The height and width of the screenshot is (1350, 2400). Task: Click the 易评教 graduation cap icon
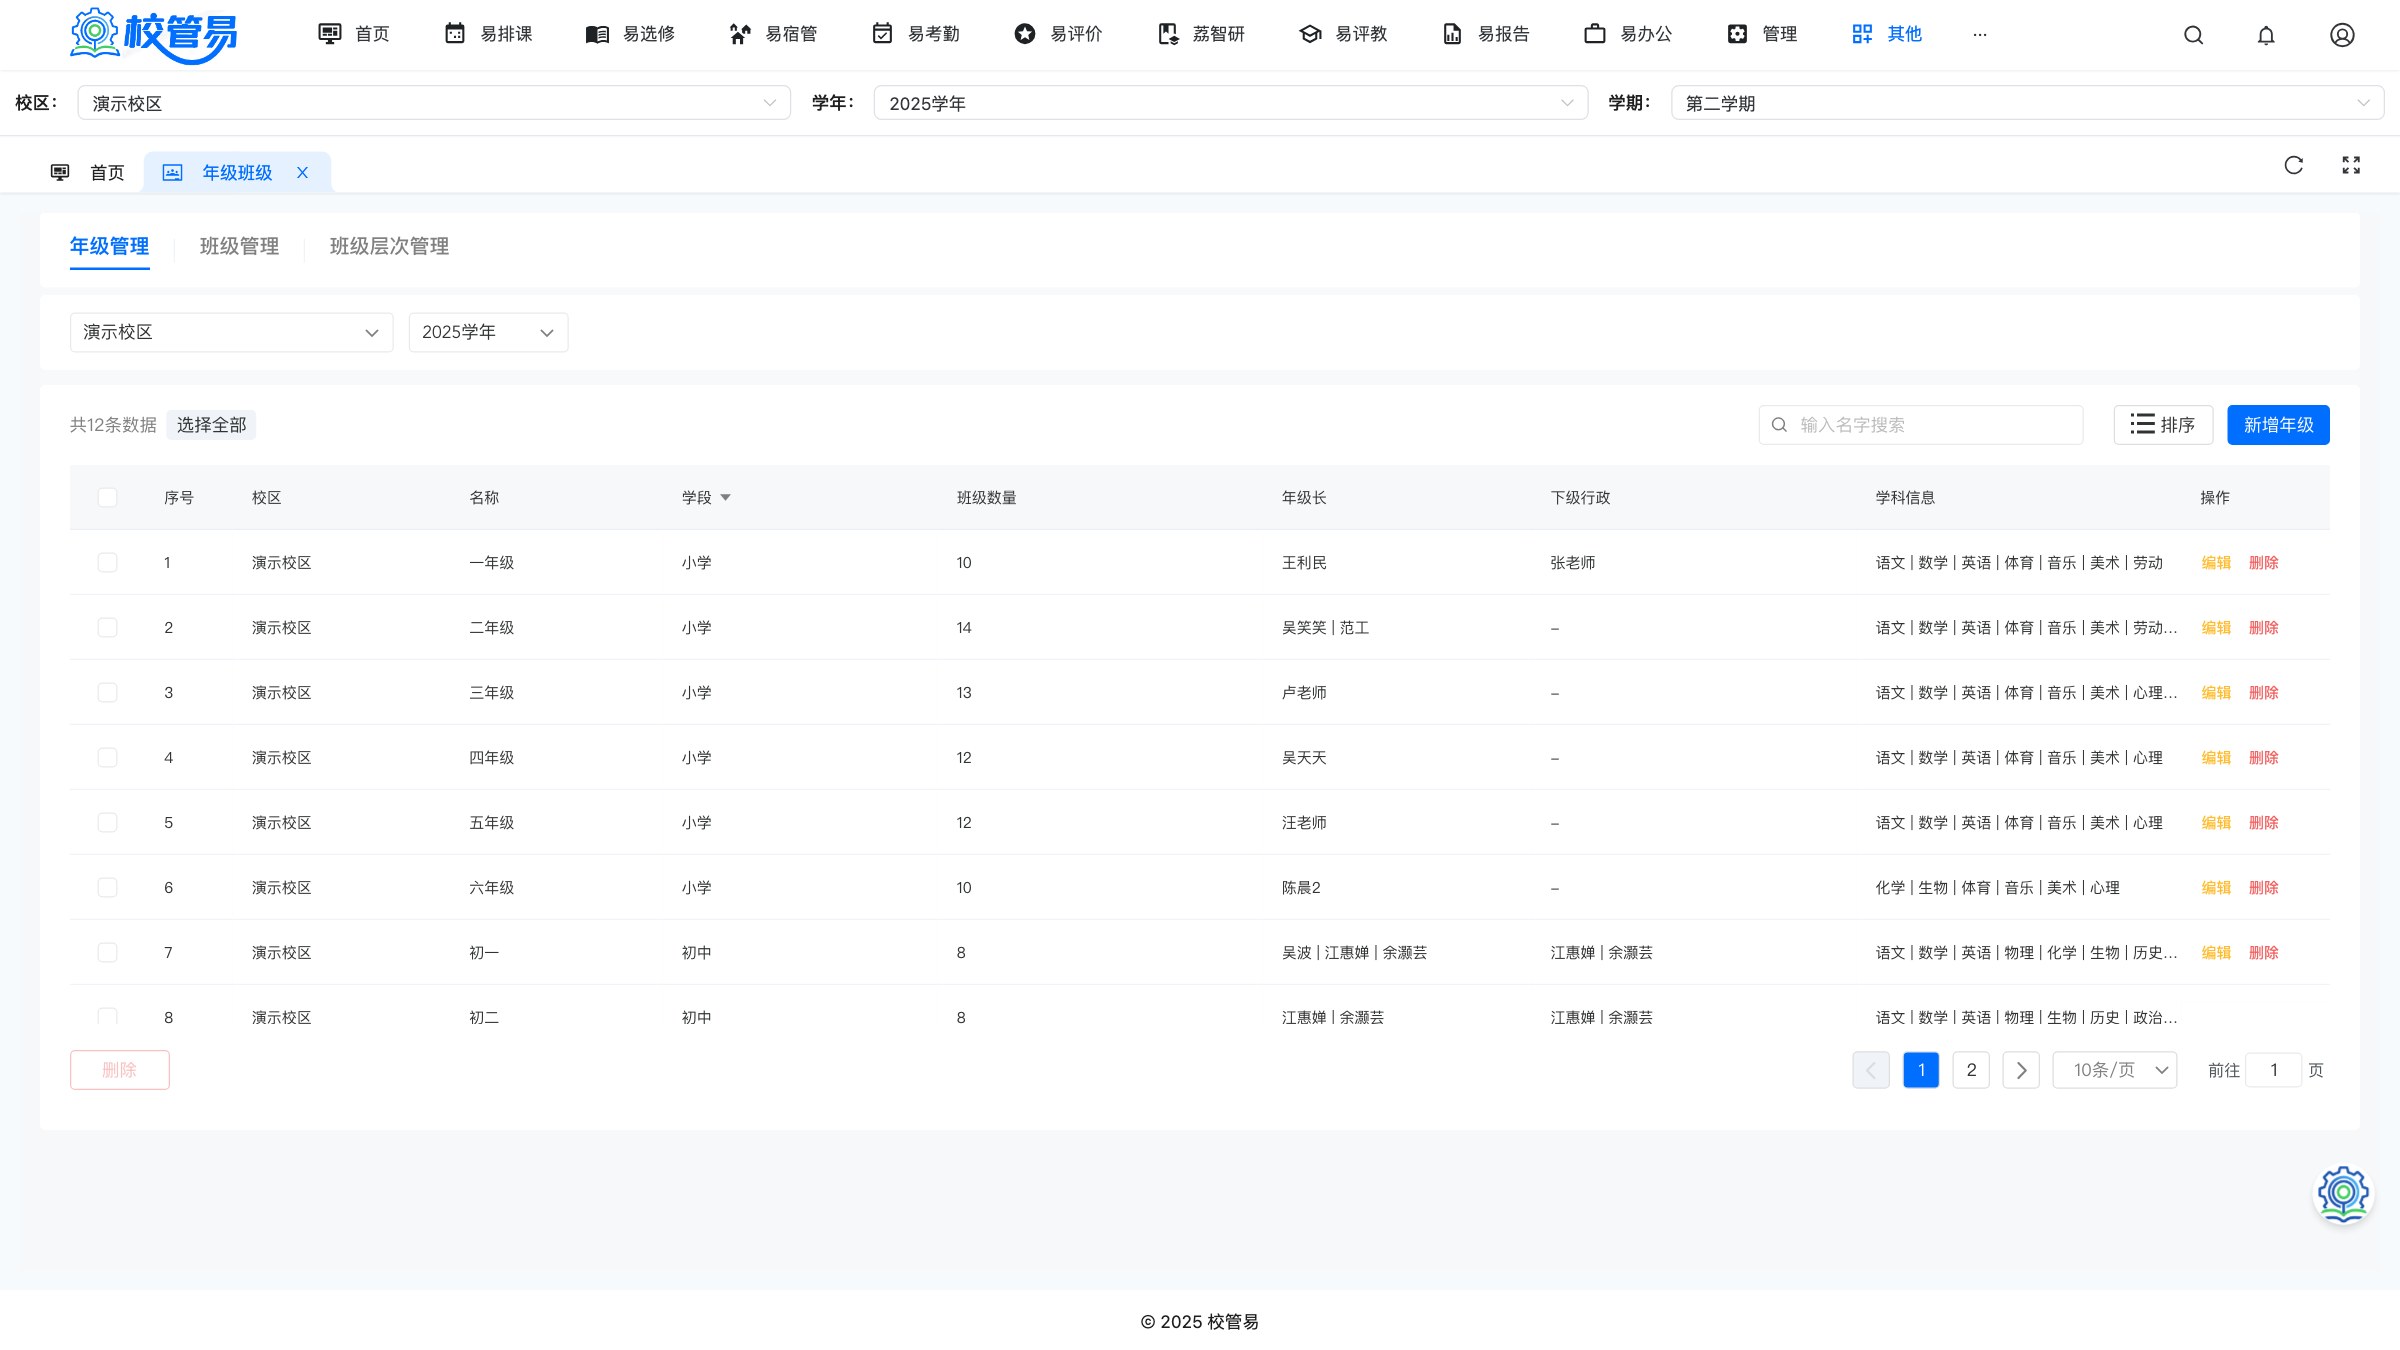(1310, 34)
